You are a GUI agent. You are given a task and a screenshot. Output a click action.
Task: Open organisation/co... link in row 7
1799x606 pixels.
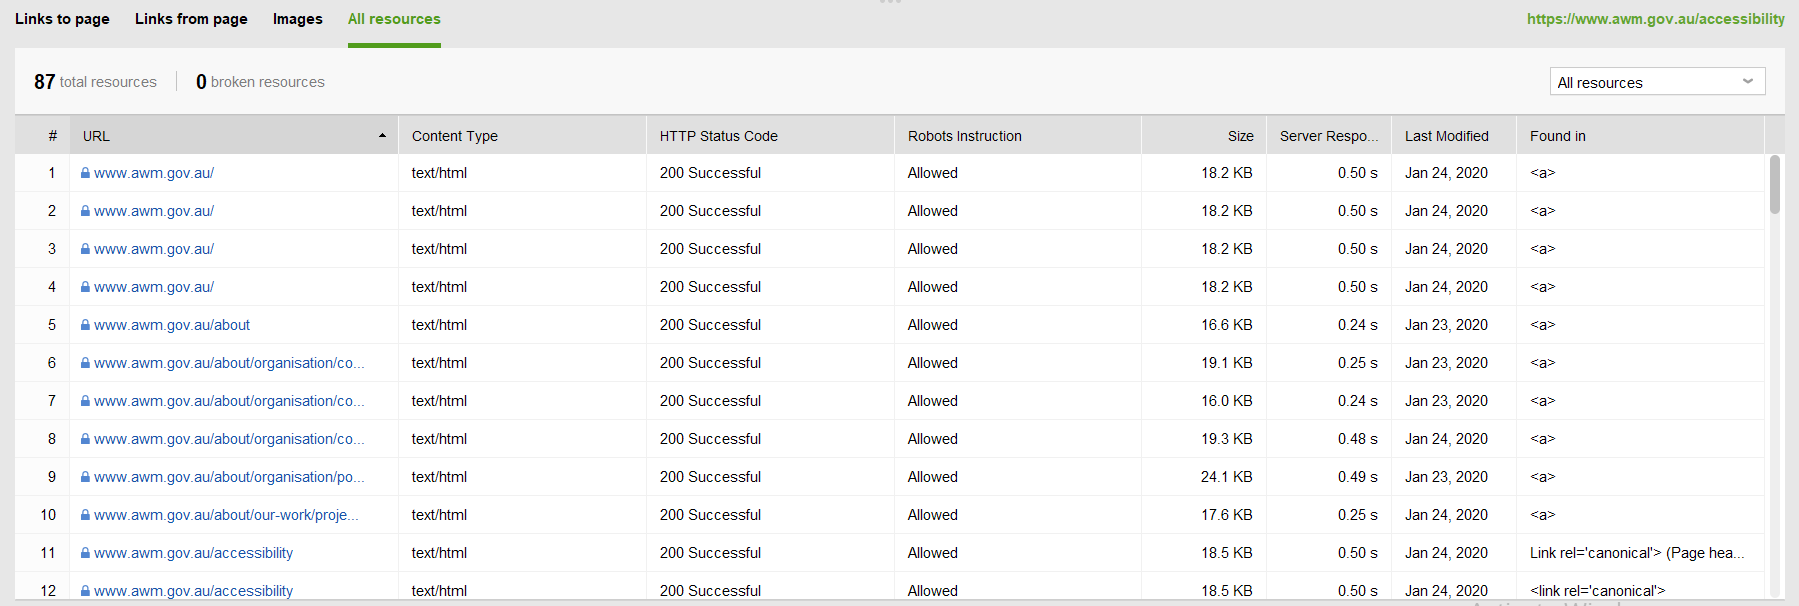229,401
